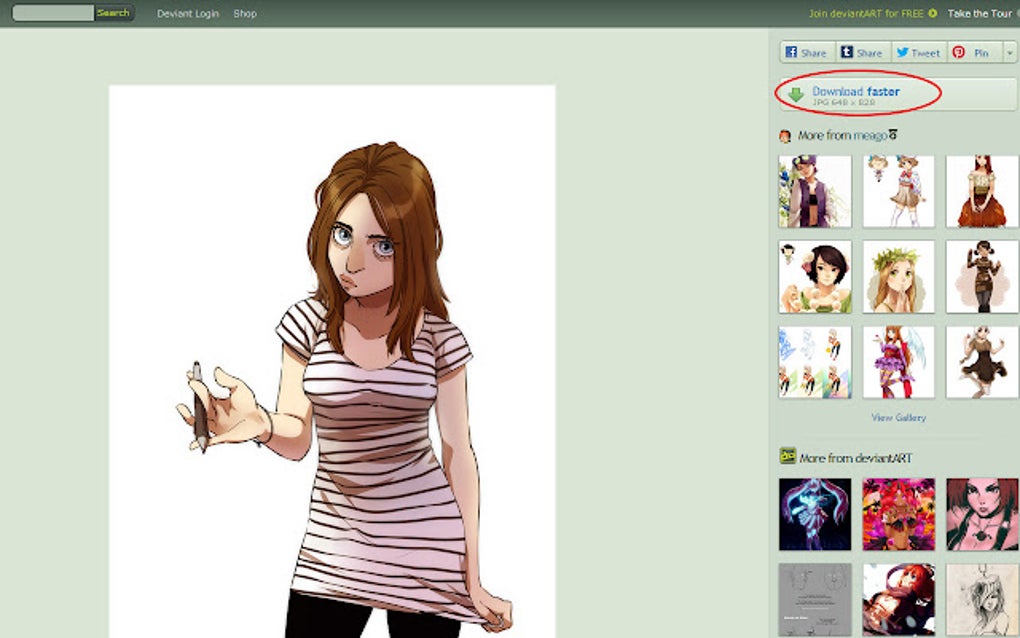Screen dimensions: 1020x638
Task: Click the deviantART logo beside 'More from deviantART'
Action: click(786, 455)
